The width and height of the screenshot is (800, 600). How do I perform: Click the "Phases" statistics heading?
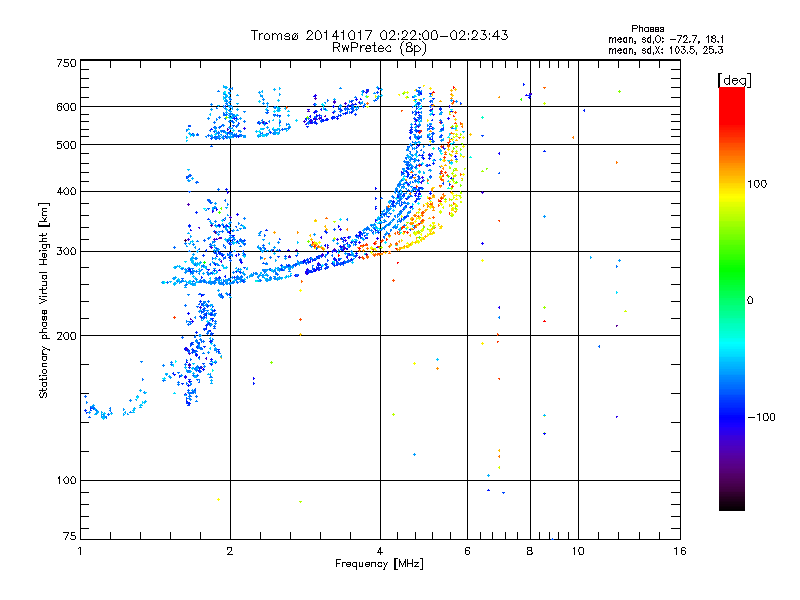pyautogui.click(x=647, y=29)
